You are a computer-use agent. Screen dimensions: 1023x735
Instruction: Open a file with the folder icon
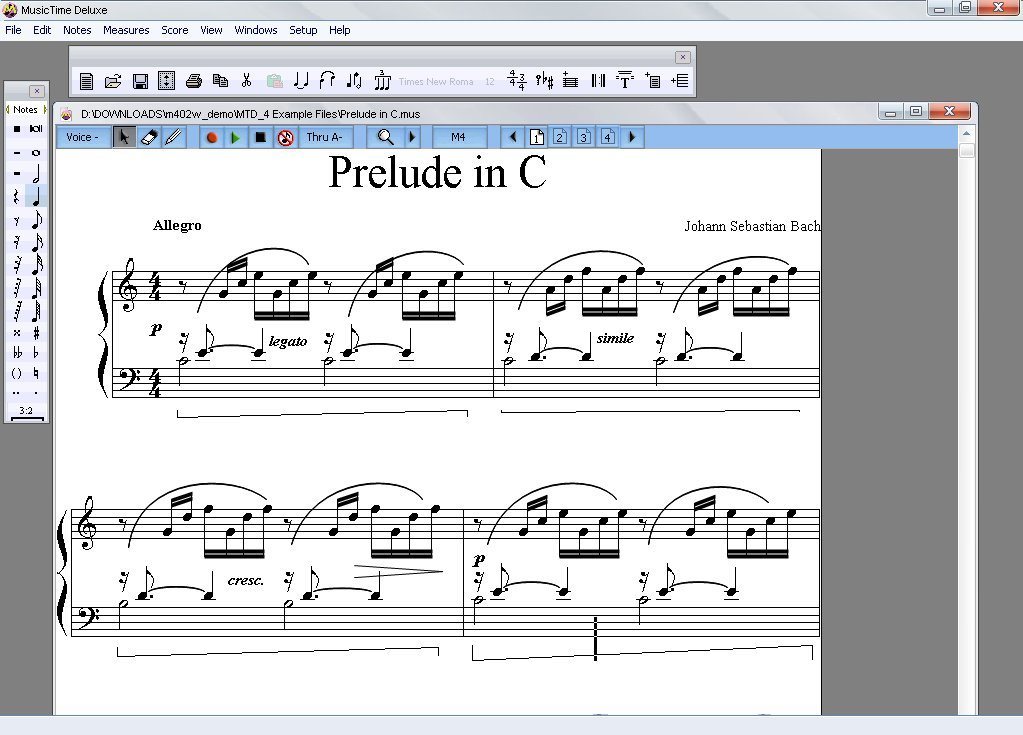tap(113, 81)
